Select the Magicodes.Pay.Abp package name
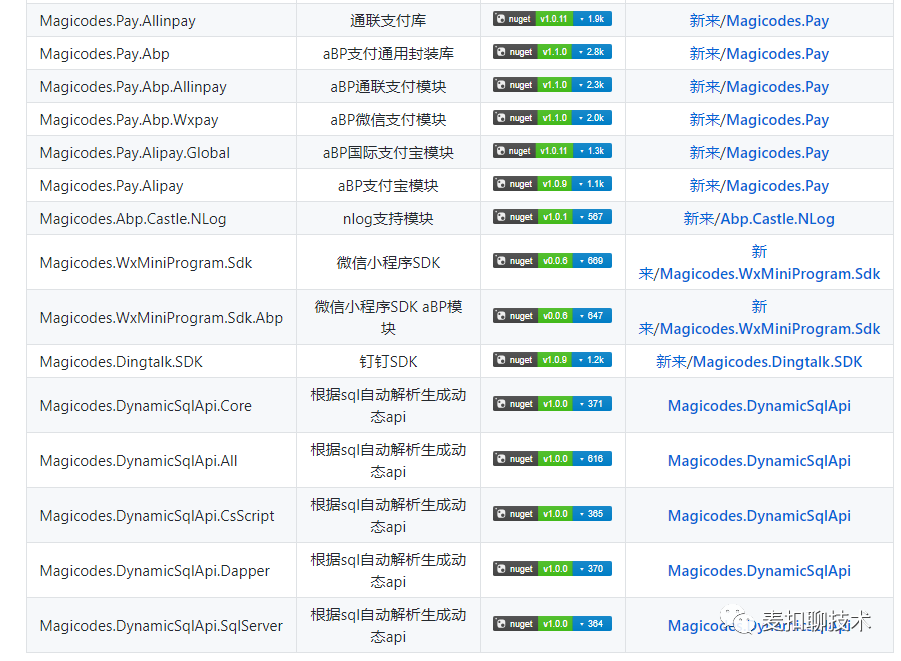The width and height of the screenshot is (901, 661). click(x=105, y=54)
